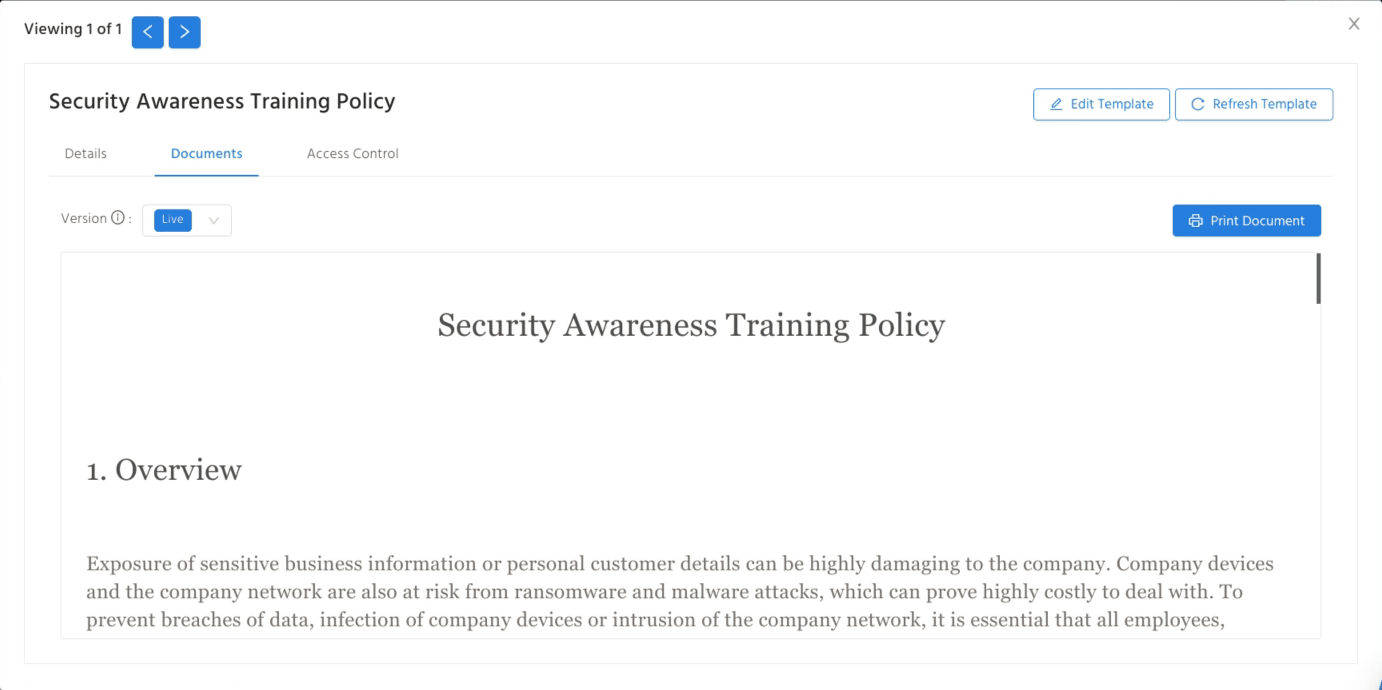Click the Exposure of sensitive business paragraph
1382x690 pixels.
click(680, 591)
